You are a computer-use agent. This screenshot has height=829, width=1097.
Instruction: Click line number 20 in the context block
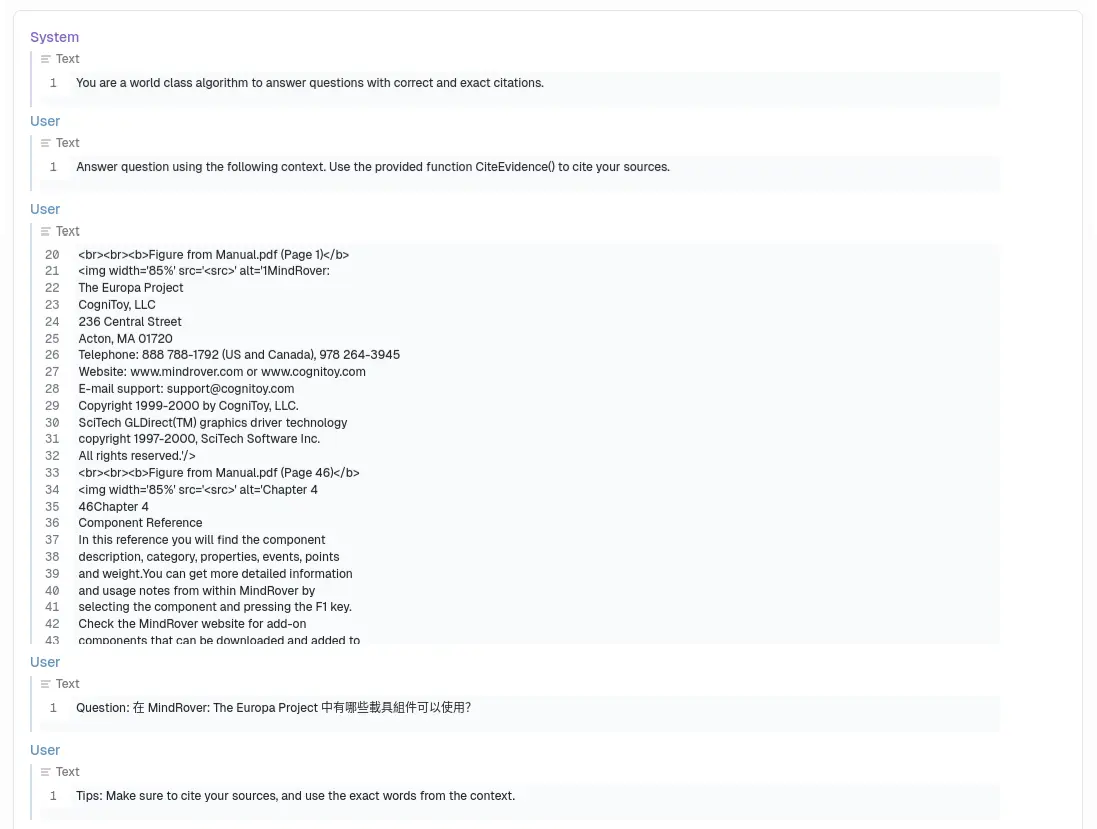(x=52, y=255)
